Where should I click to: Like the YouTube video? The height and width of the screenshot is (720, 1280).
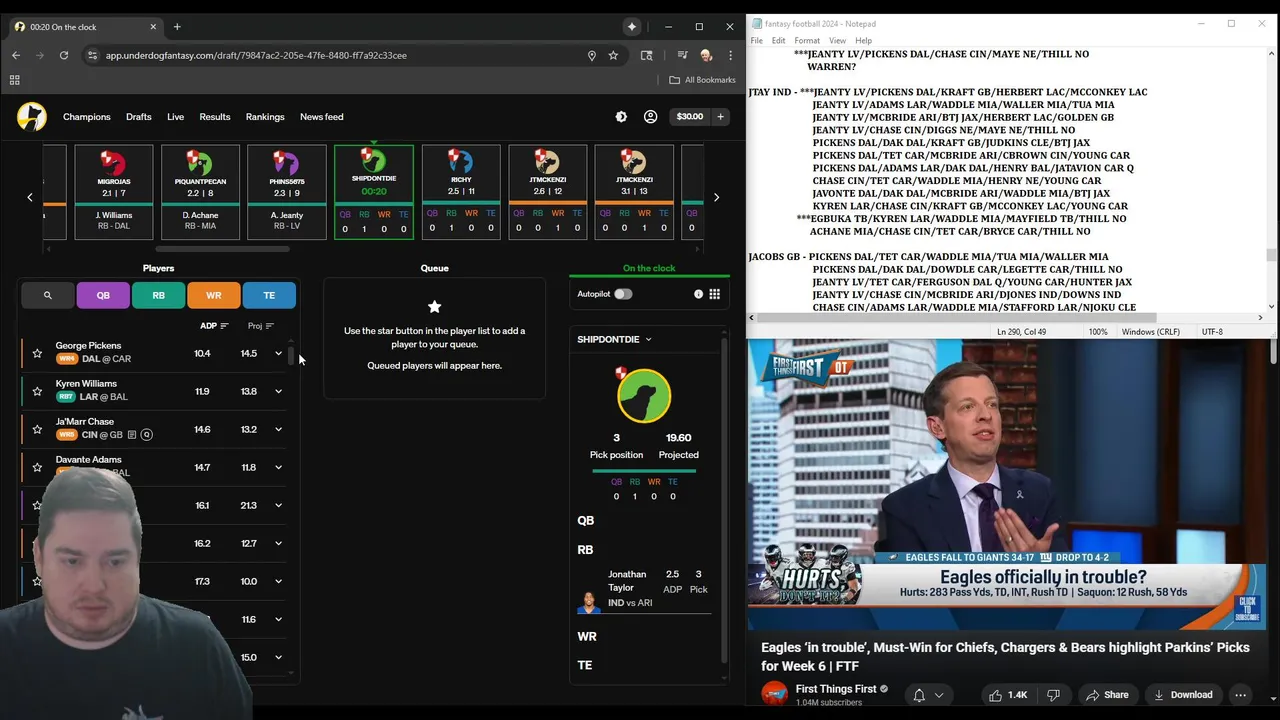tap(1008, 695)
